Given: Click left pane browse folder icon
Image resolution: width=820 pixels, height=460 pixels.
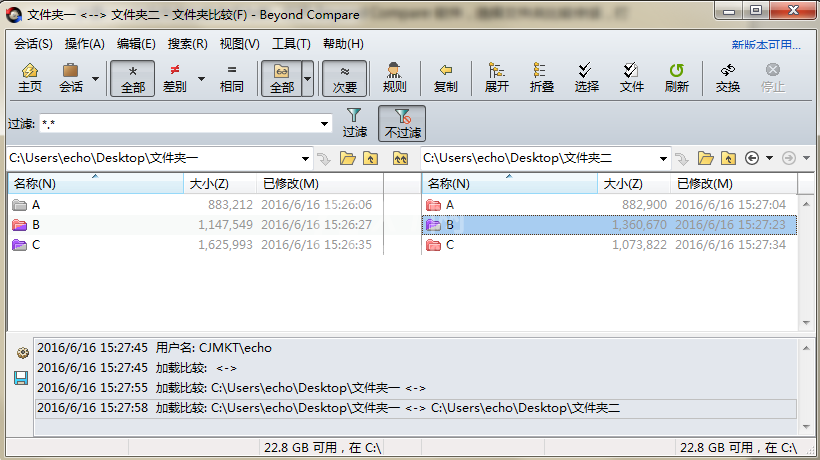Looking at the screenshot, I should click(348, 158).
